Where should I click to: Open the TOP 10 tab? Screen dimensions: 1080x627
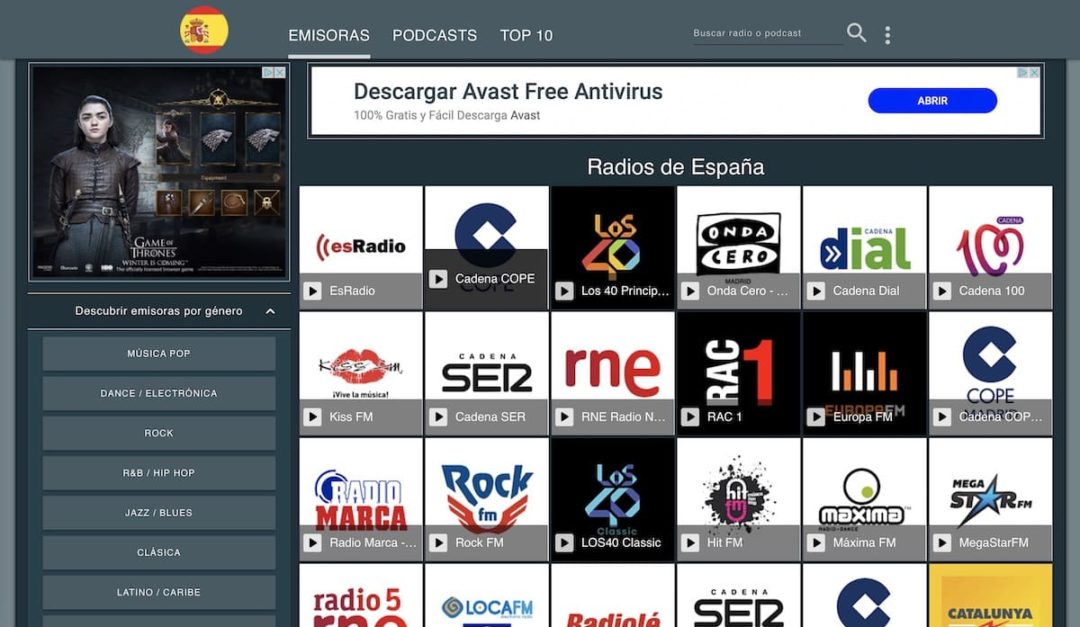[526, 35]
